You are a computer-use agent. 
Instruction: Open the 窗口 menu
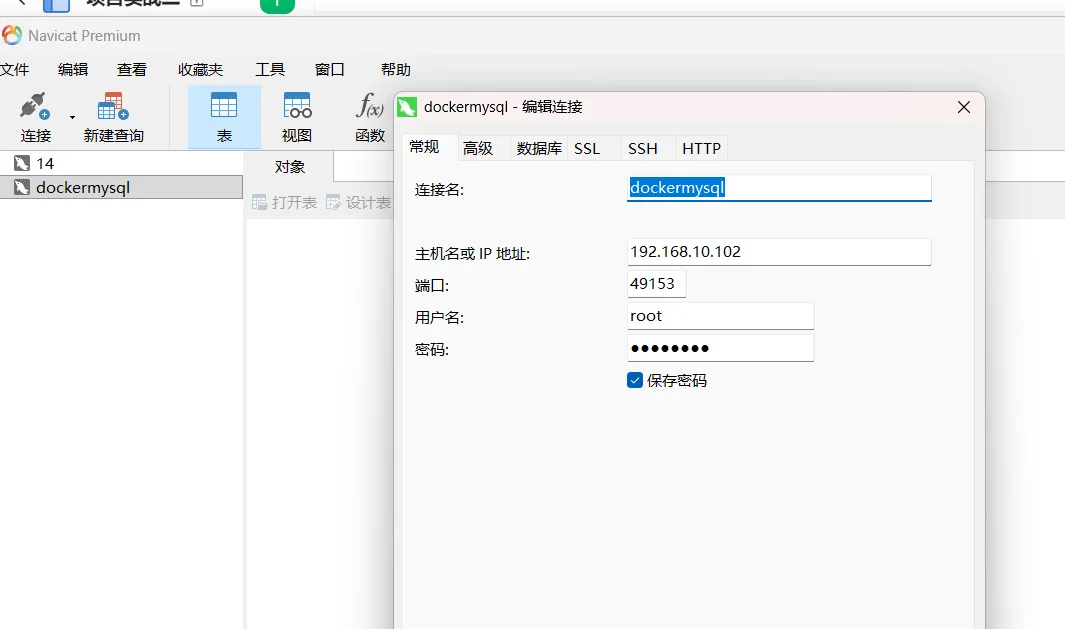(x=329, y=69)
